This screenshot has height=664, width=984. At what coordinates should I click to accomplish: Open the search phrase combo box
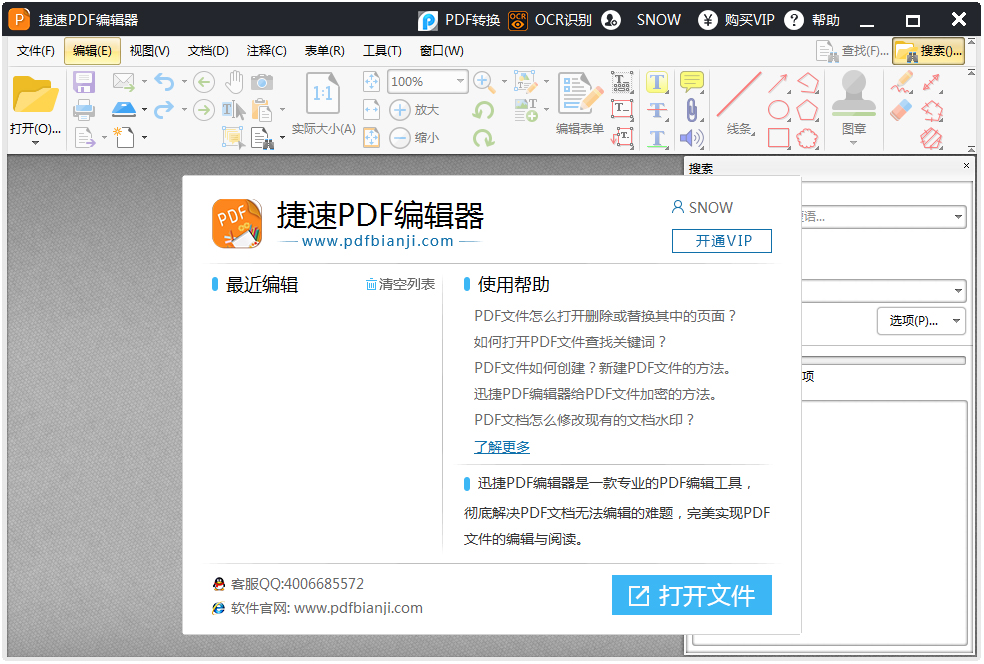884,217
